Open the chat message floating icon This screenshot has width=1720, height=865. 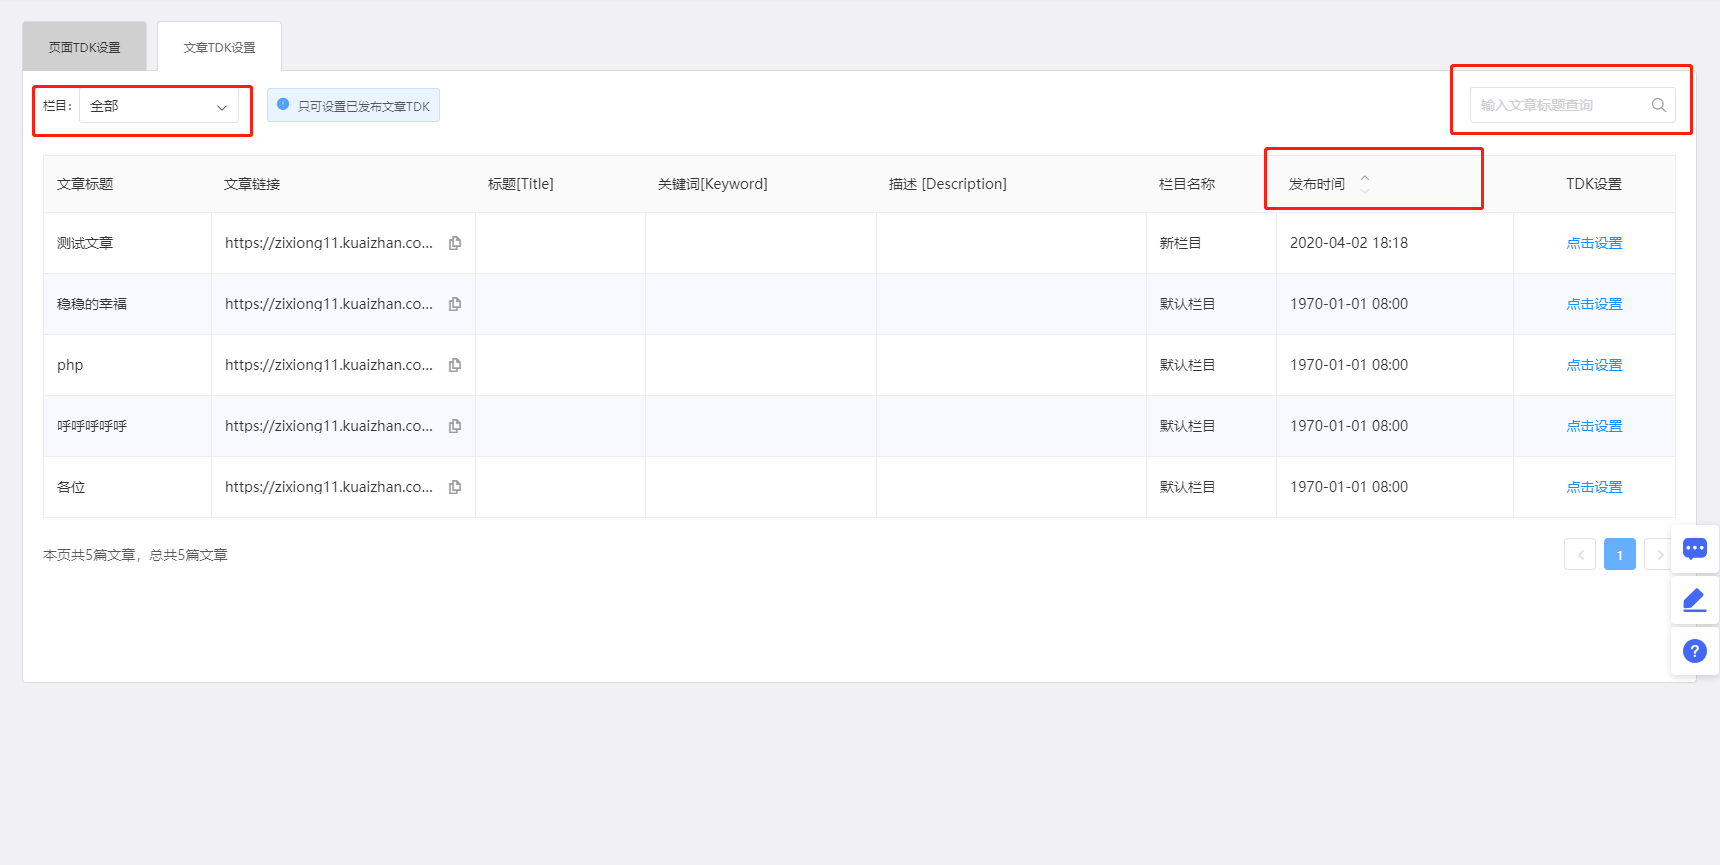1694,549
